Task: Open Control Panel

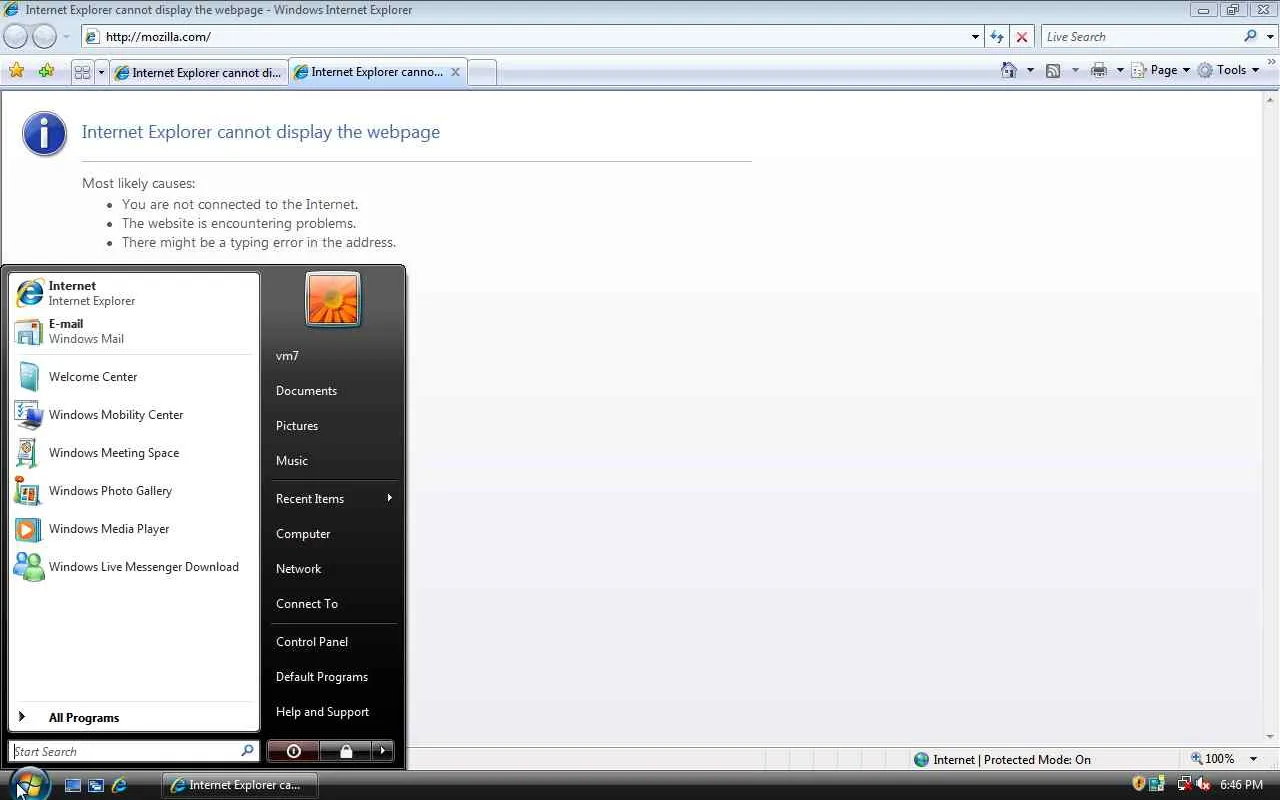Action: [333, 642]
